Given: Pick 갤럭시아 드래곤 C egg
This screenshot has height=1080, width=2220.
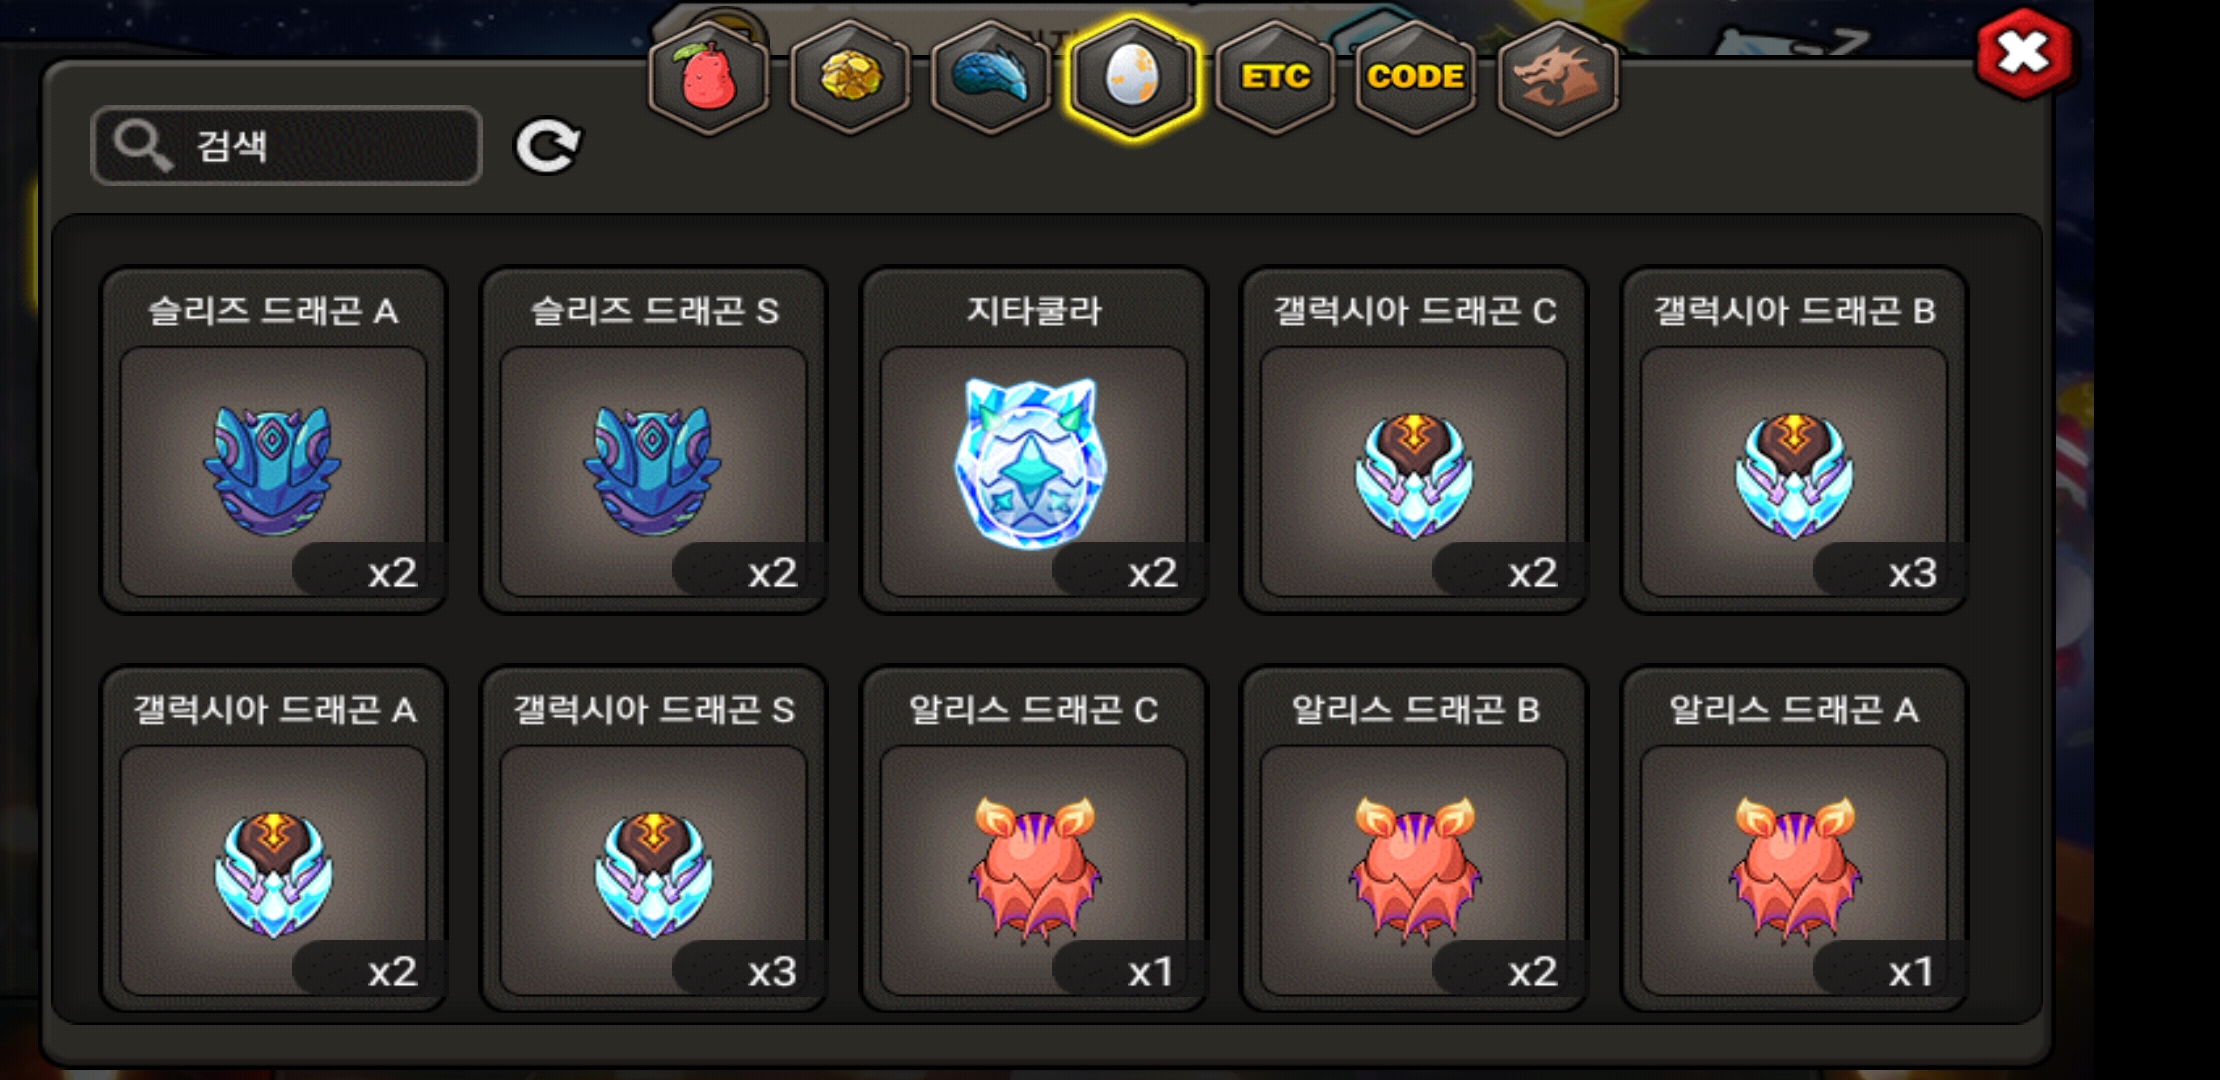Looking at the screenshot, I should point(1413,440).
